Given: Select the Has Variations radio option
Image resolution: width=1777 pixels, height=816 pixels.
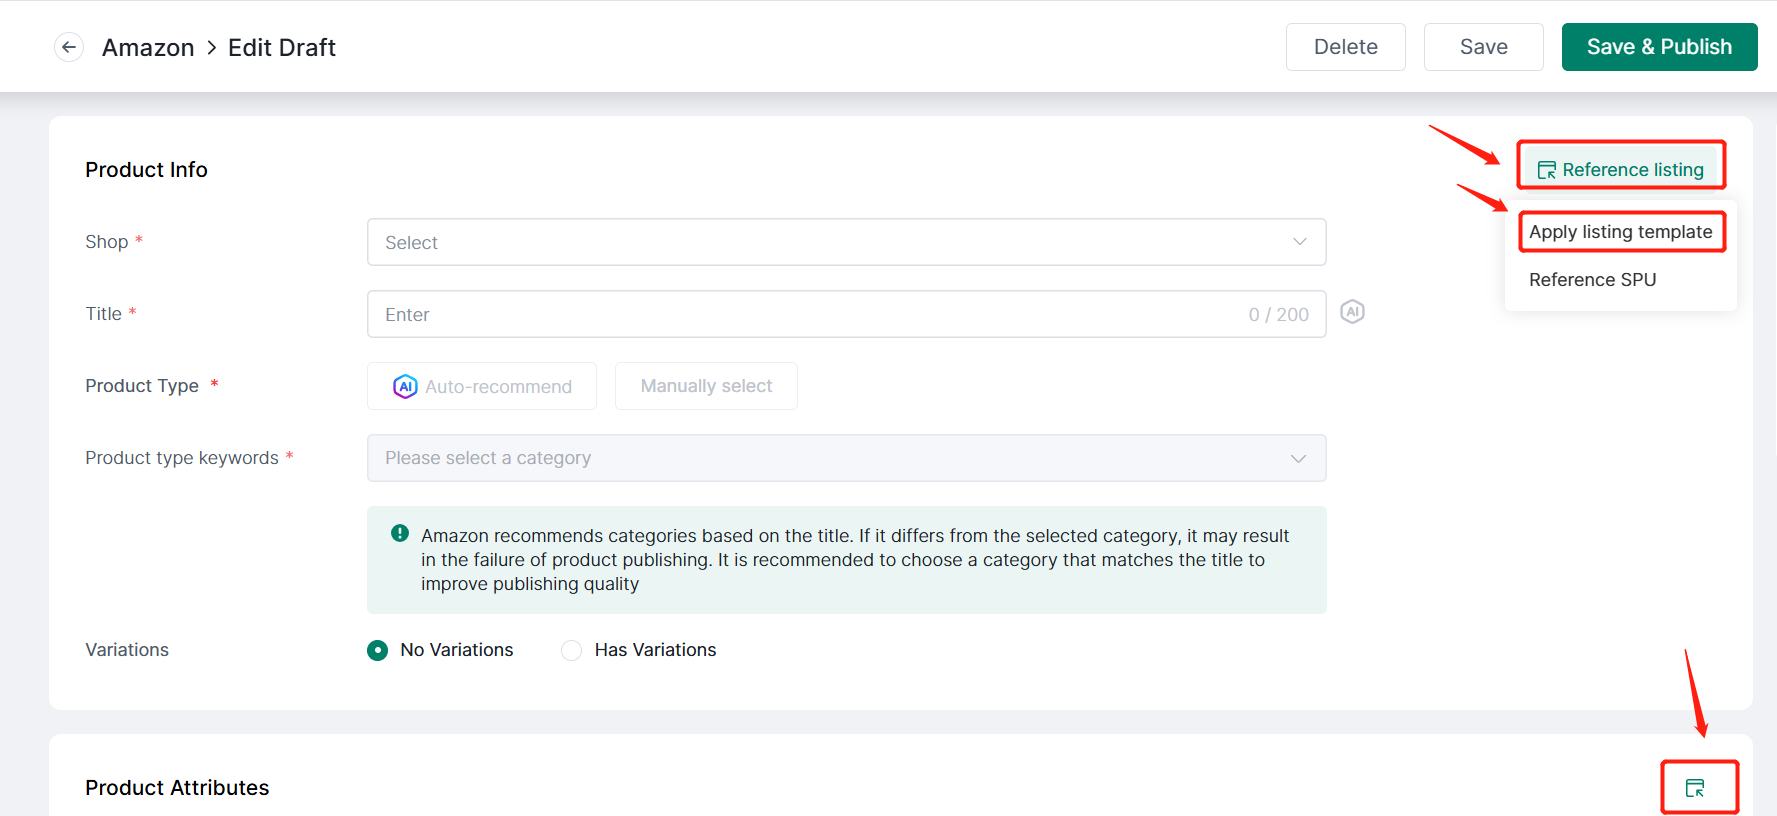Looking at the screenshot, I should pyautogui.click(x=572, y=651).
